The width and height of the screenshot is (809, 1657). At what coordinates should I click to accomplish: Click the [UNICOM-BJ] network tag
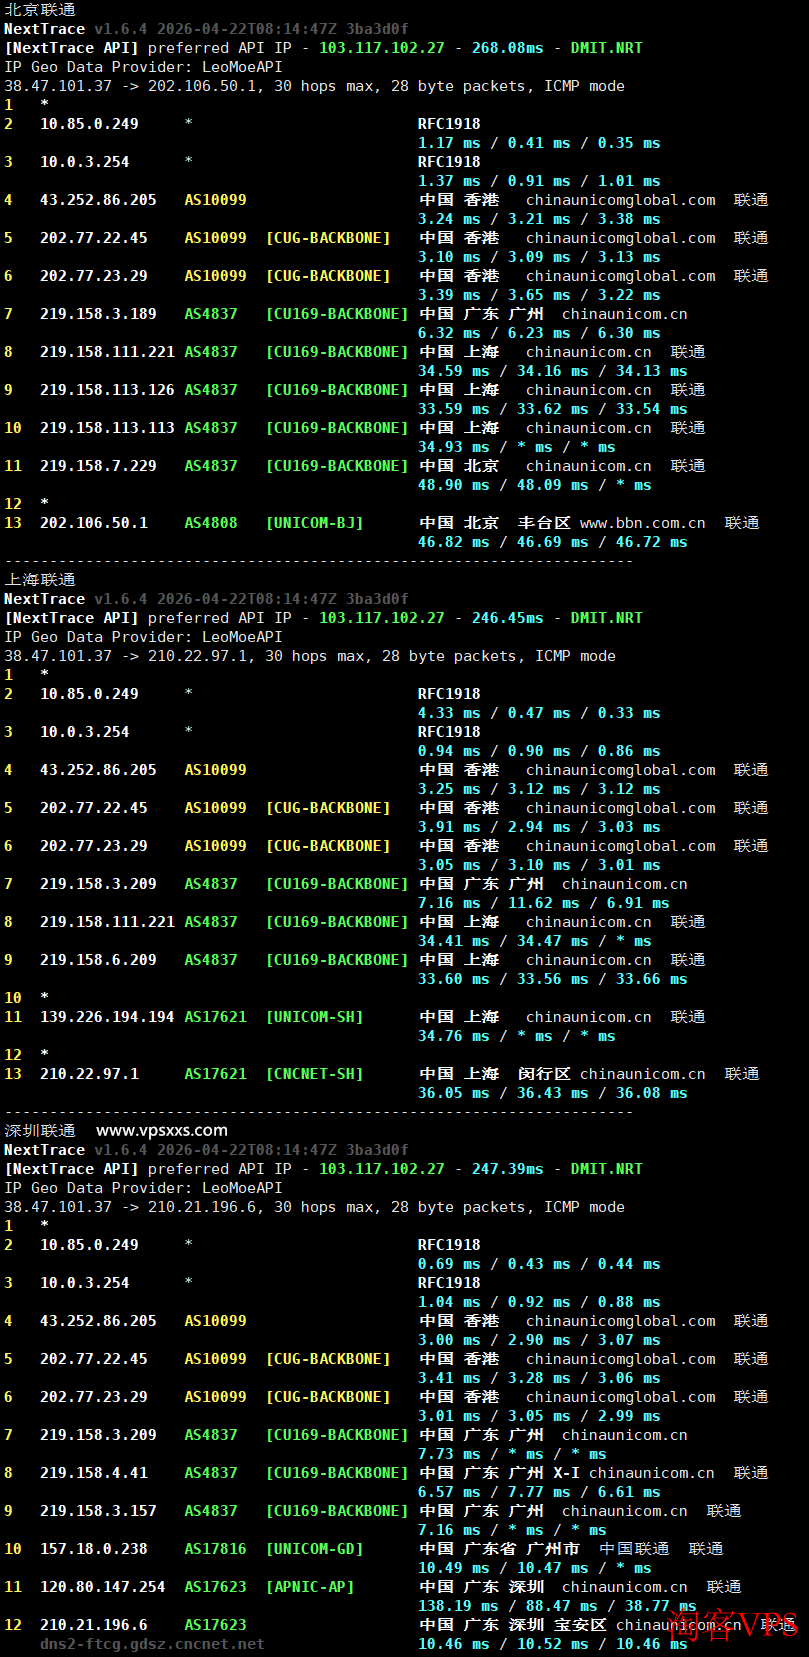tap(315, 523)
